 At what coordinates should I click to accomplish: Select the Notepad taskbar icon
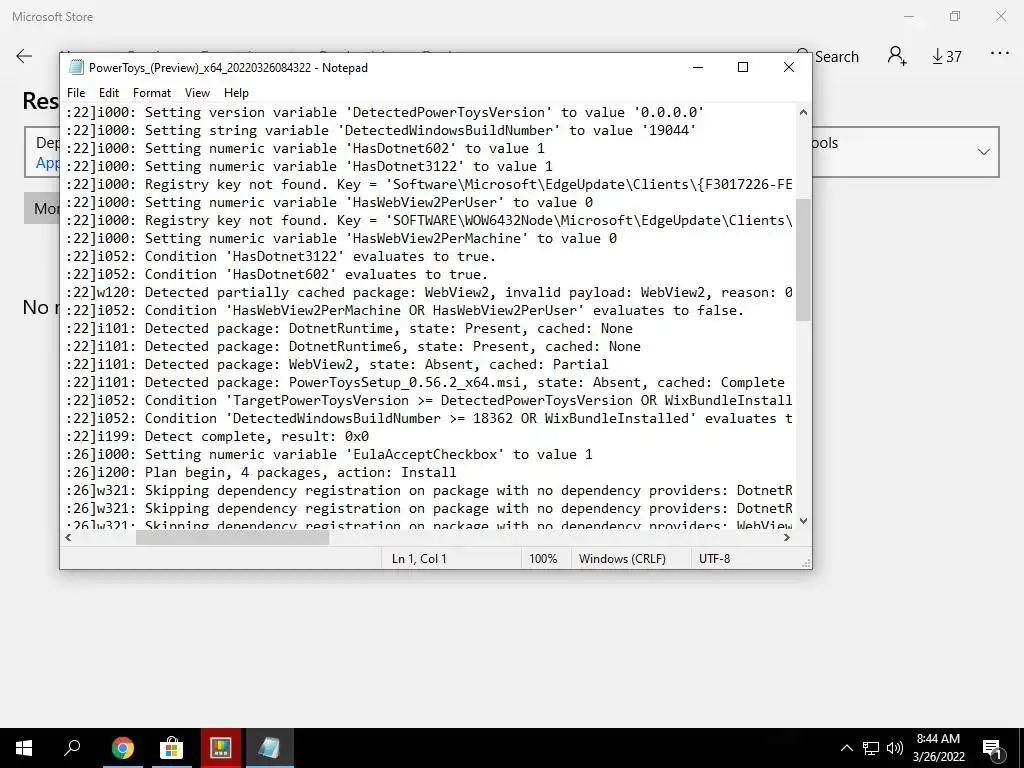tap(270, 748)
